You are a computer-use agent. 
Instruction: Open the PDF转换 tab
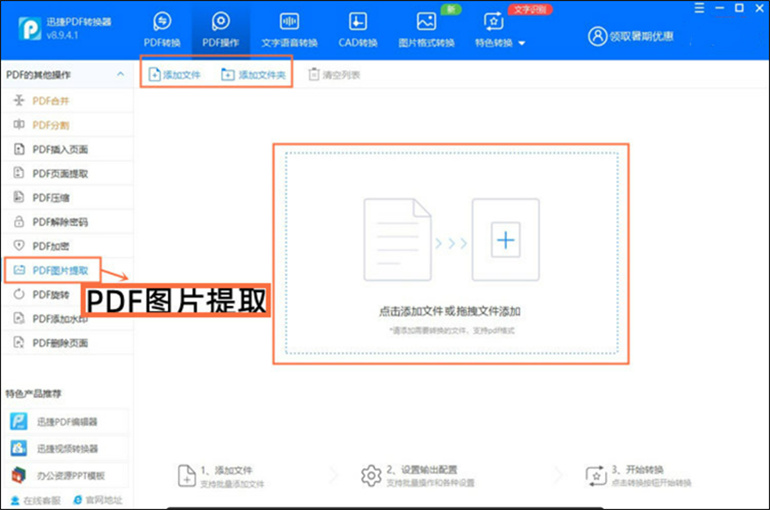point(162,30)
